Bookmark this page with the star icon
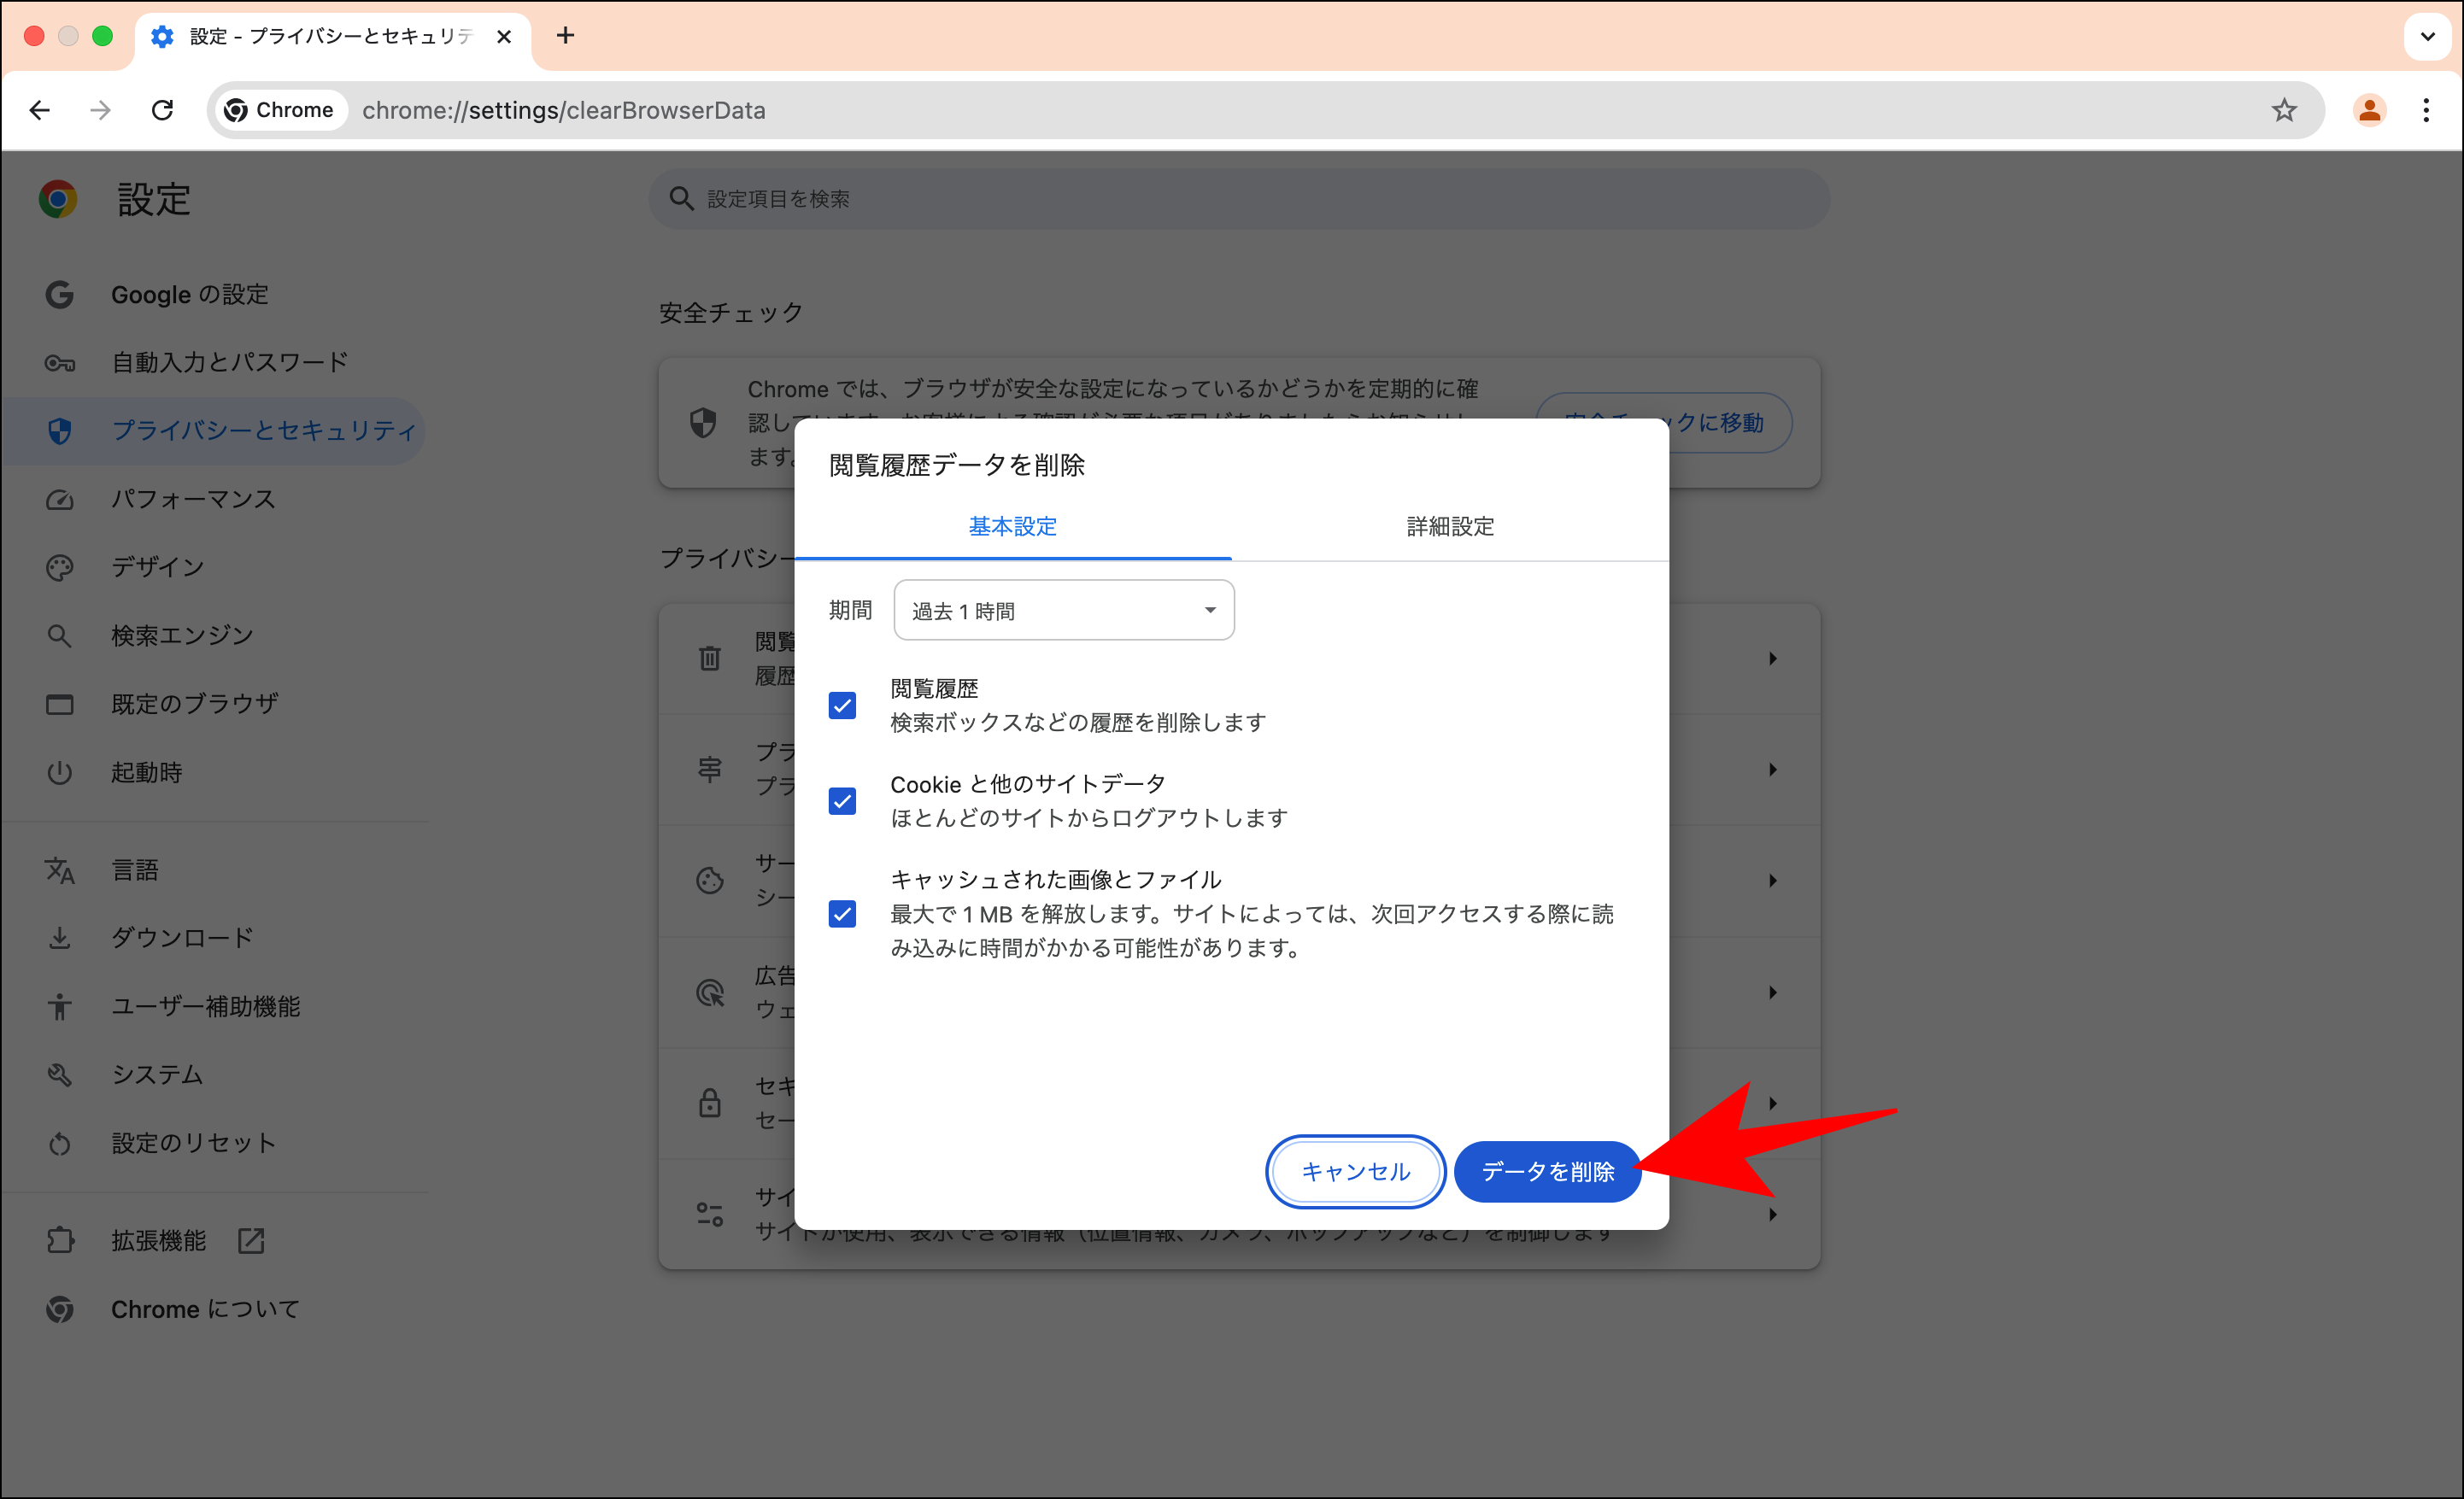 point(2284,110)
